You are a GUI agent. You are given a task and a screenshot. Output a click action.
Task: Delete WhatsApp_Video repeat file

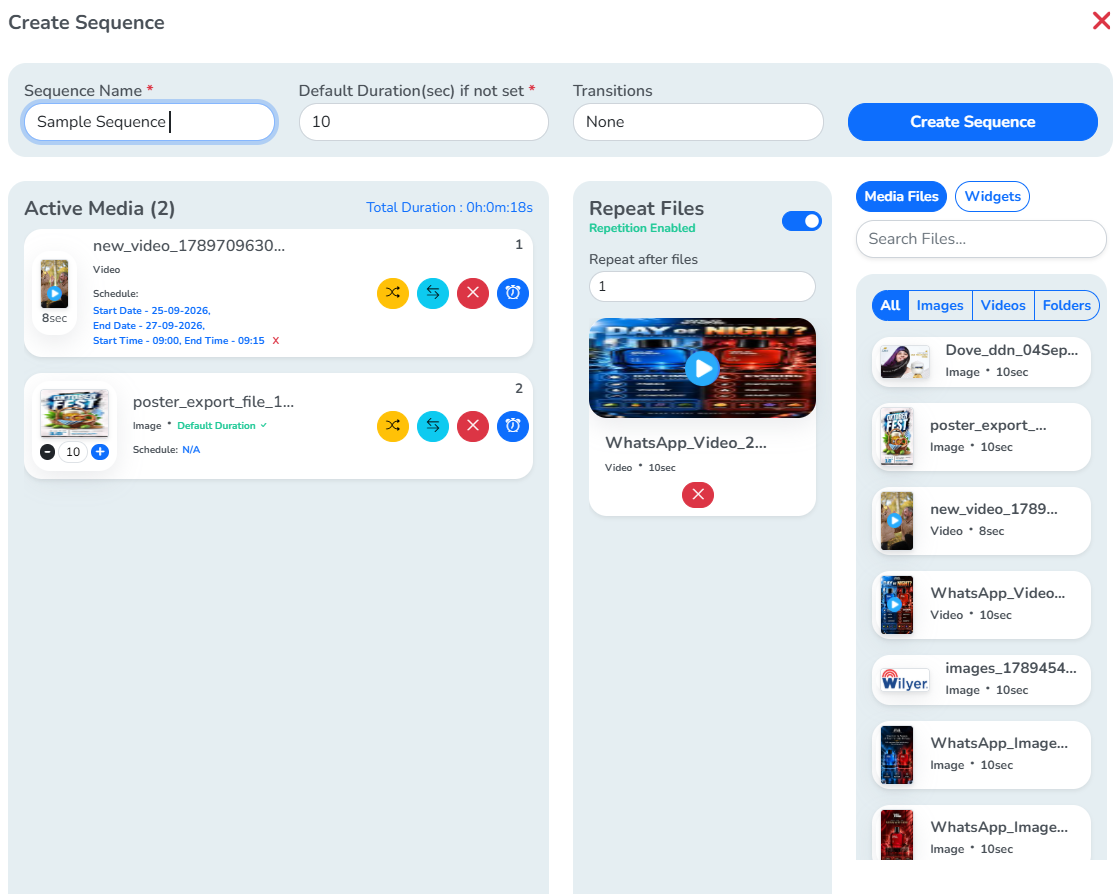pos(698,495)
